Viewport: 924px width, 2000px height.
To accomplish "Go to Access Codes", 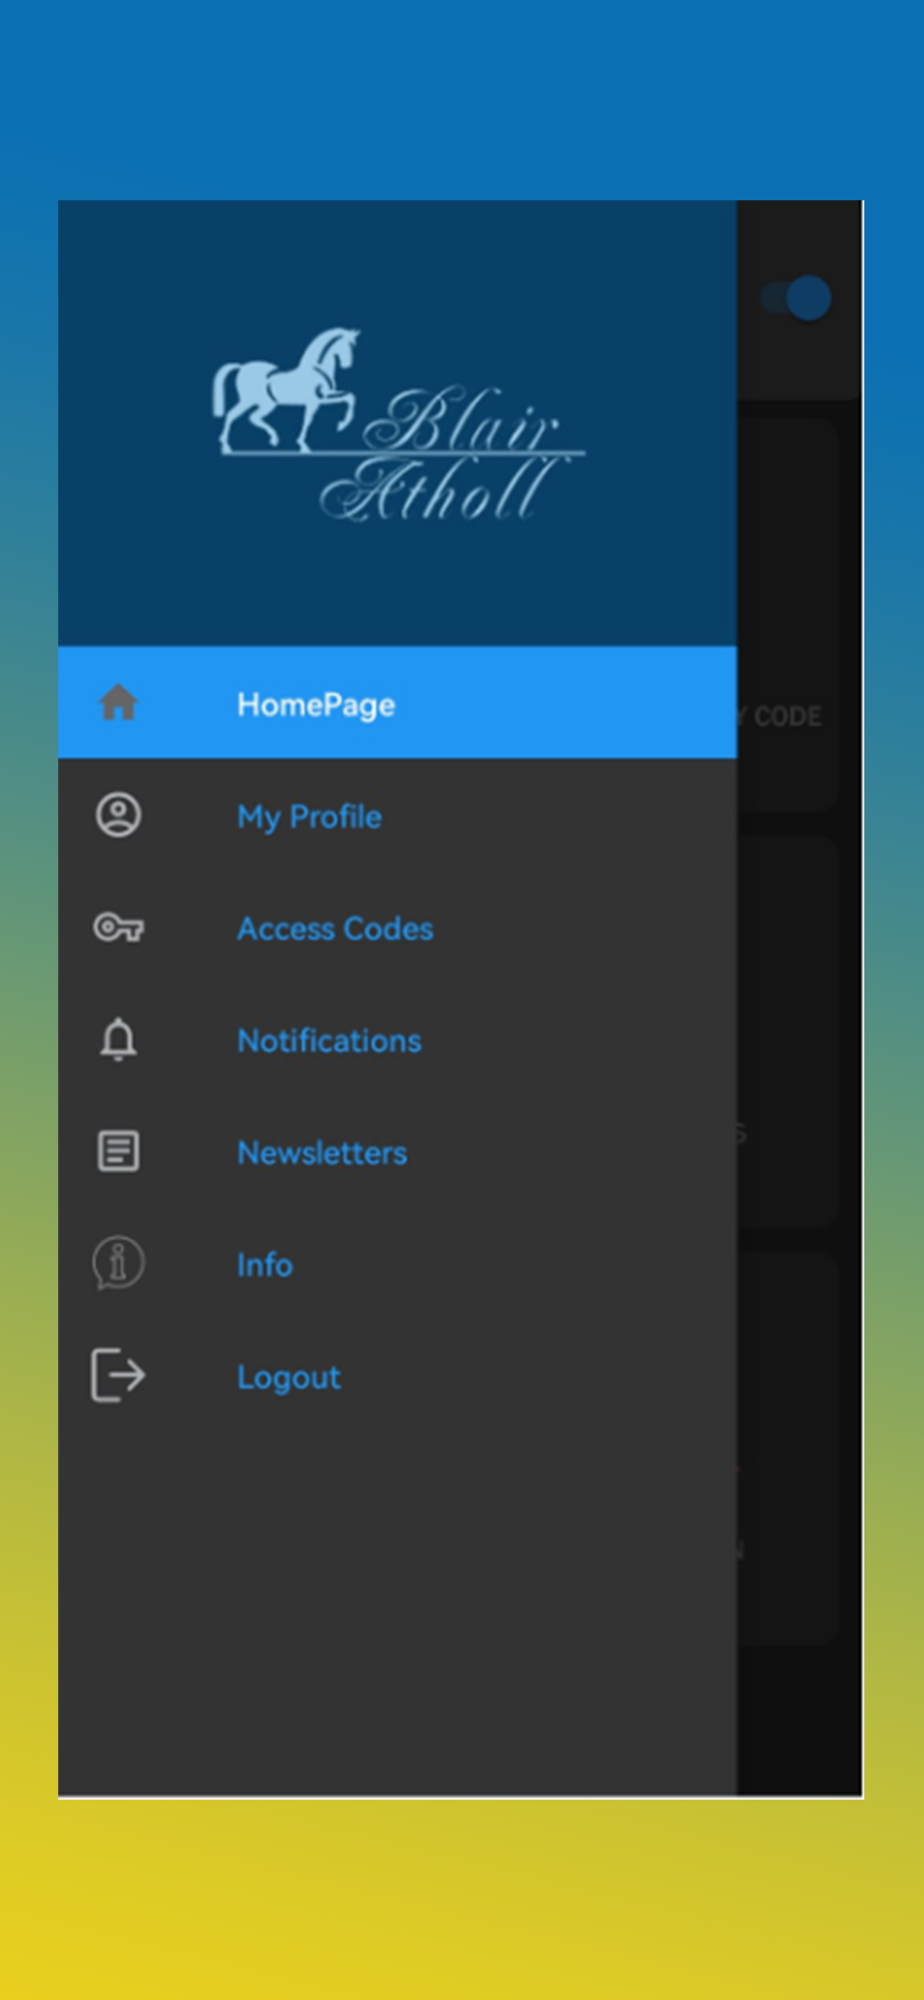I will tap(397, 928).
